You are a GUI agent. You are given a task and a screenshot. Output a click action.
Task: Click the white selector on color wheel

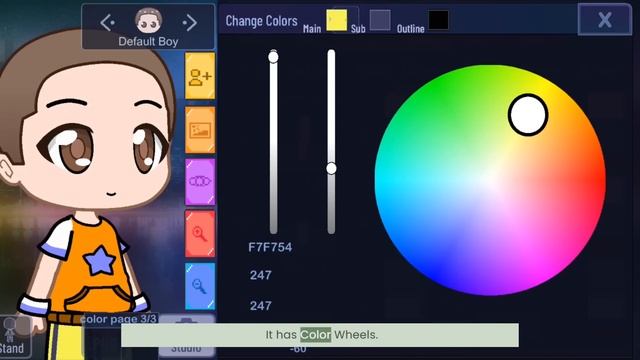528,115
